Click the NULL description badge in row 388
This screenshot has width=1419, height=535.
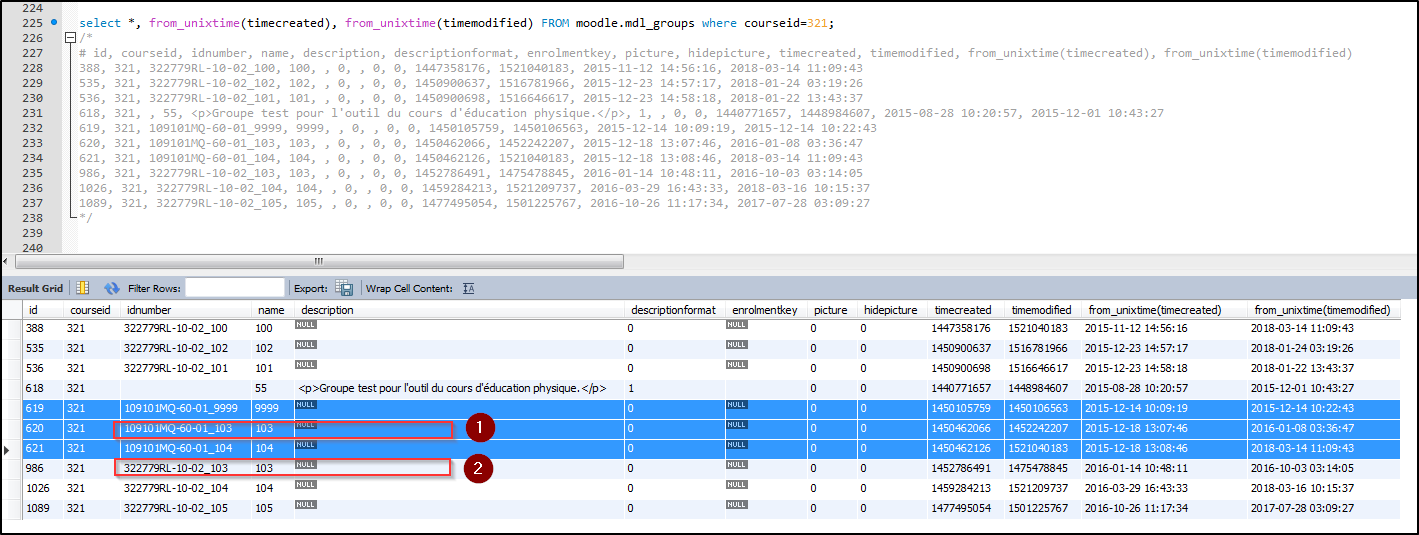(305, 325)
